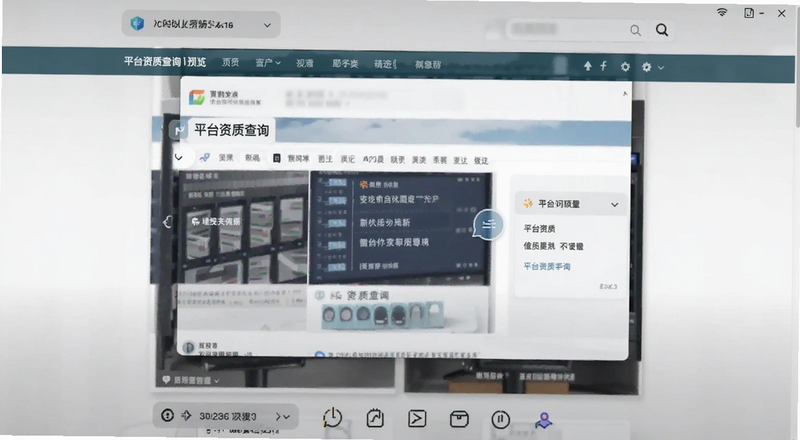The height and width of the screenshot is (440, 800).
Task: Click the blue squiggle icon in the tab row
Action: coord(205,158)
